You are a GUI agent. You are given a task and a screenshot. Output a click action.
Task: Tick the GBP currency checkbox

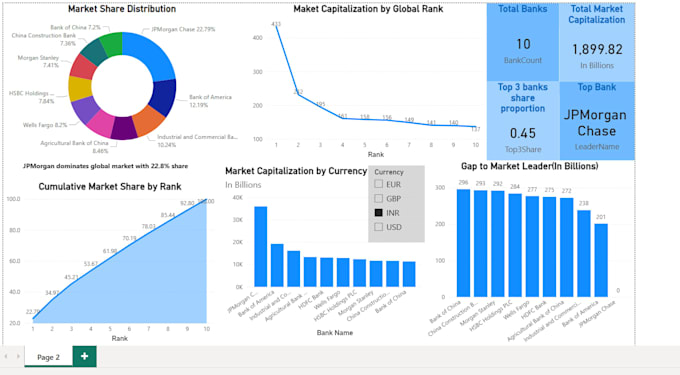[x=379, y=199]
